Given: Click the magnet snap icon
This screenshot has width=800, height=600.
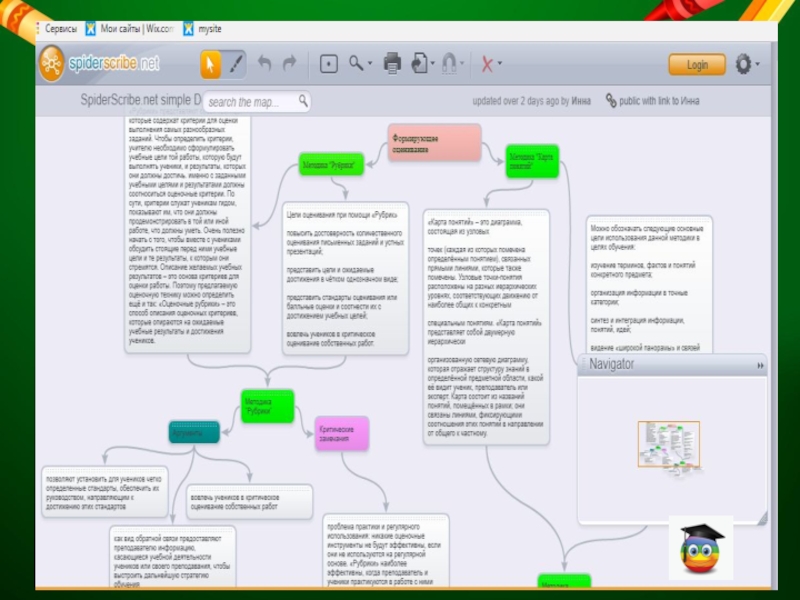Looking at the screenshot, I should 449,64.
